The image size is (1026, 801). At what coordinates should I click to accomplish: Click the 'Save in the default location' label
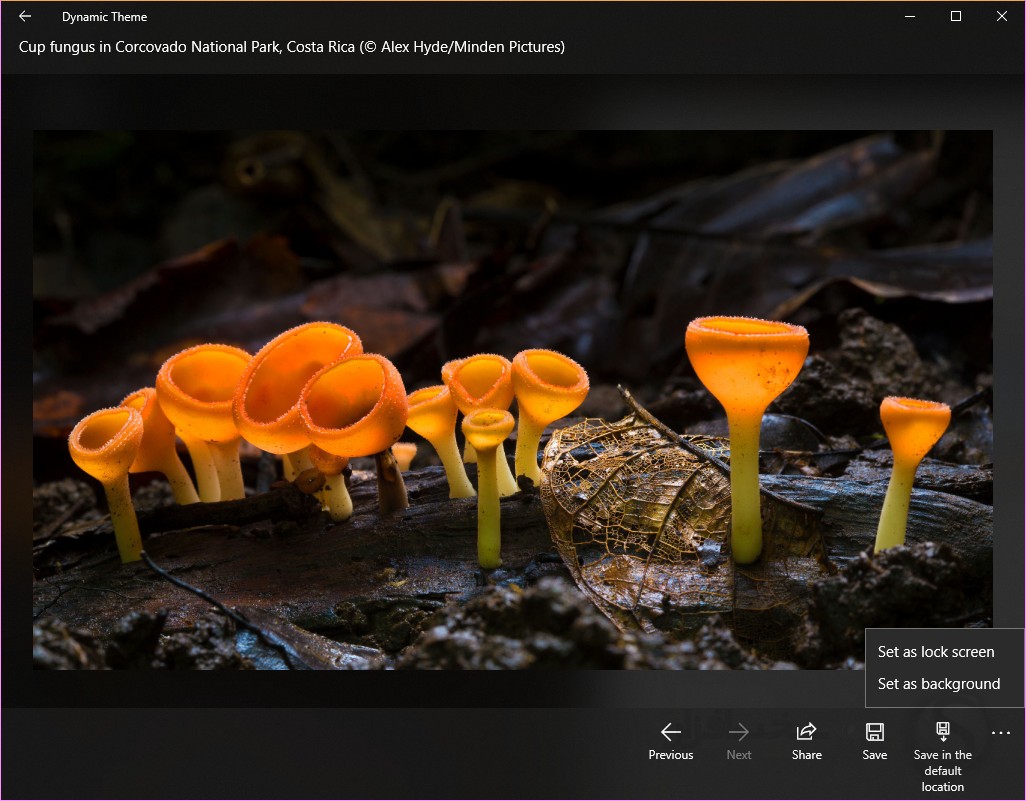coord(942,771)
